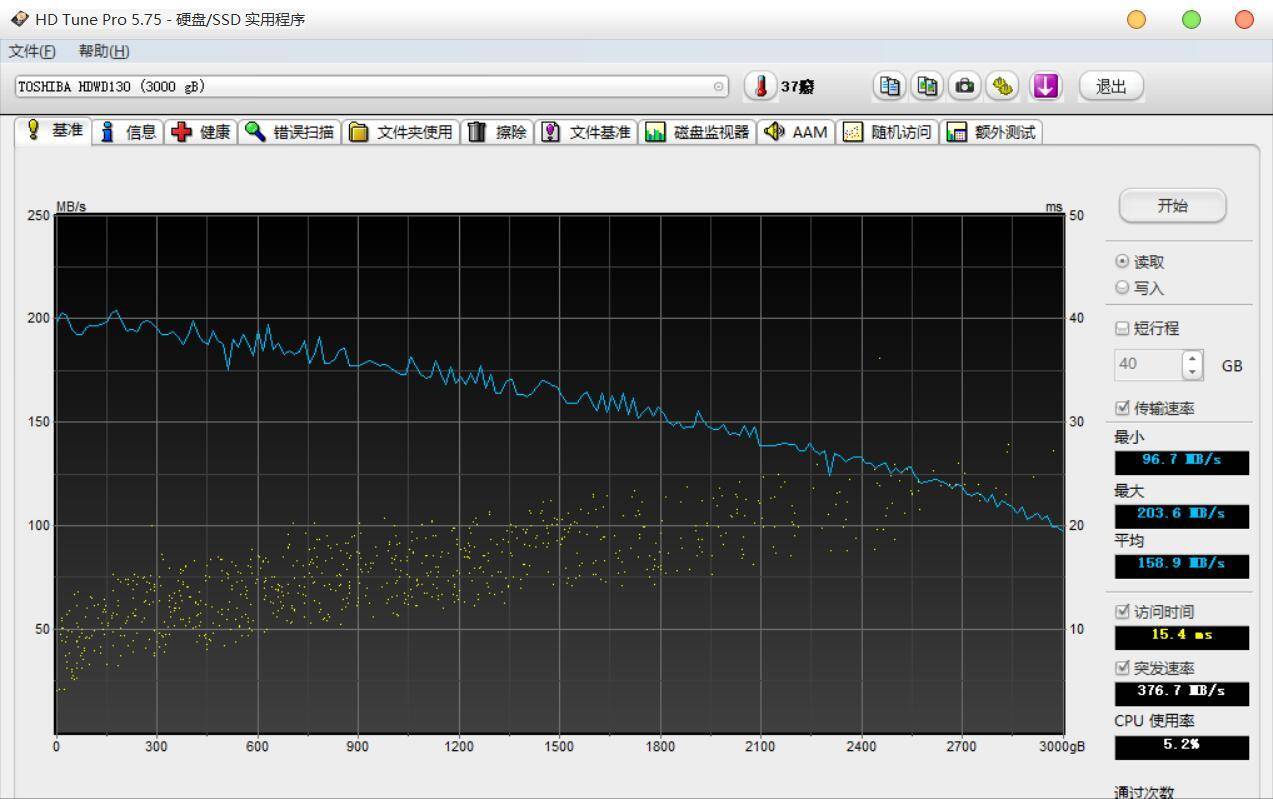Click the 退出 (Exit) button

pos(1111,87)
